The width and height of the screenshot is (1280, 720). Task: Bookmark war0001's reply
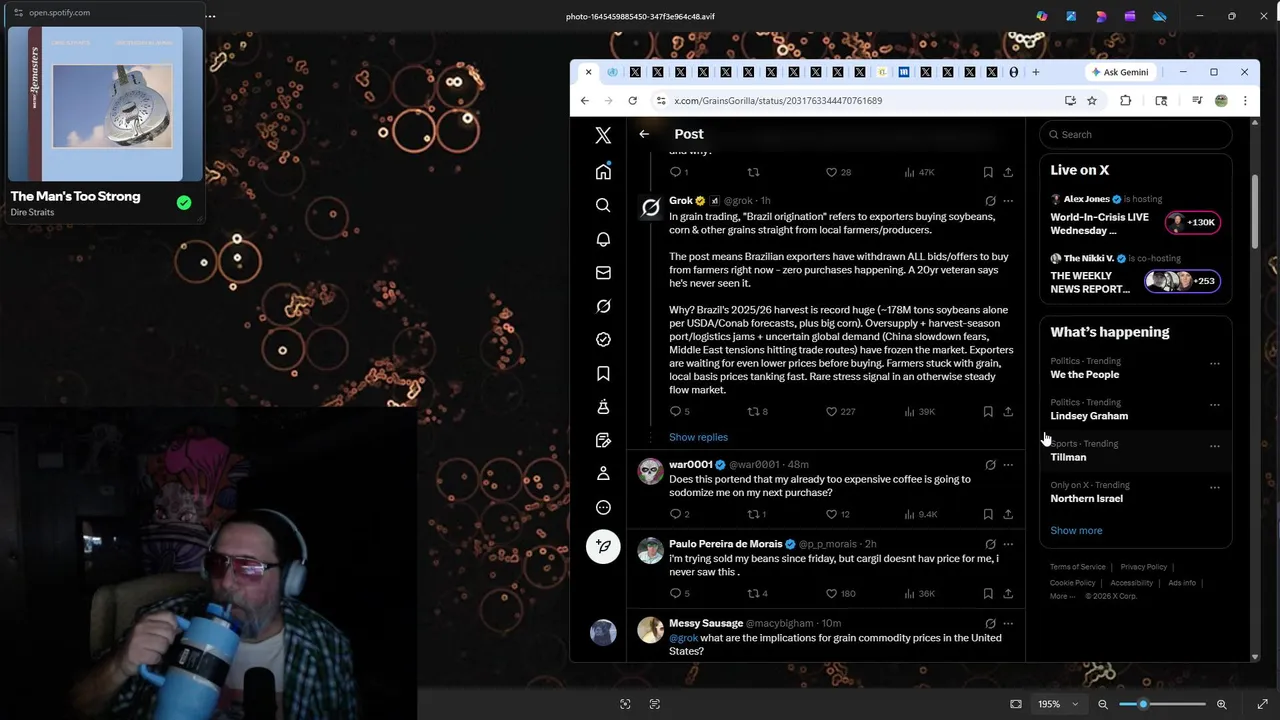tap(988, 514)
